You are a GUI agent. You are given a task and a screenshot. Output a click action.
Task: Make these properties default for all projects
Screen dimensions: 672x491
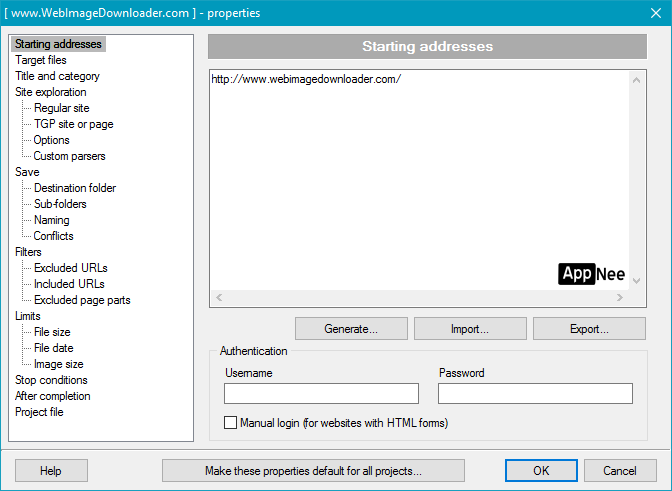click(313, 470)
